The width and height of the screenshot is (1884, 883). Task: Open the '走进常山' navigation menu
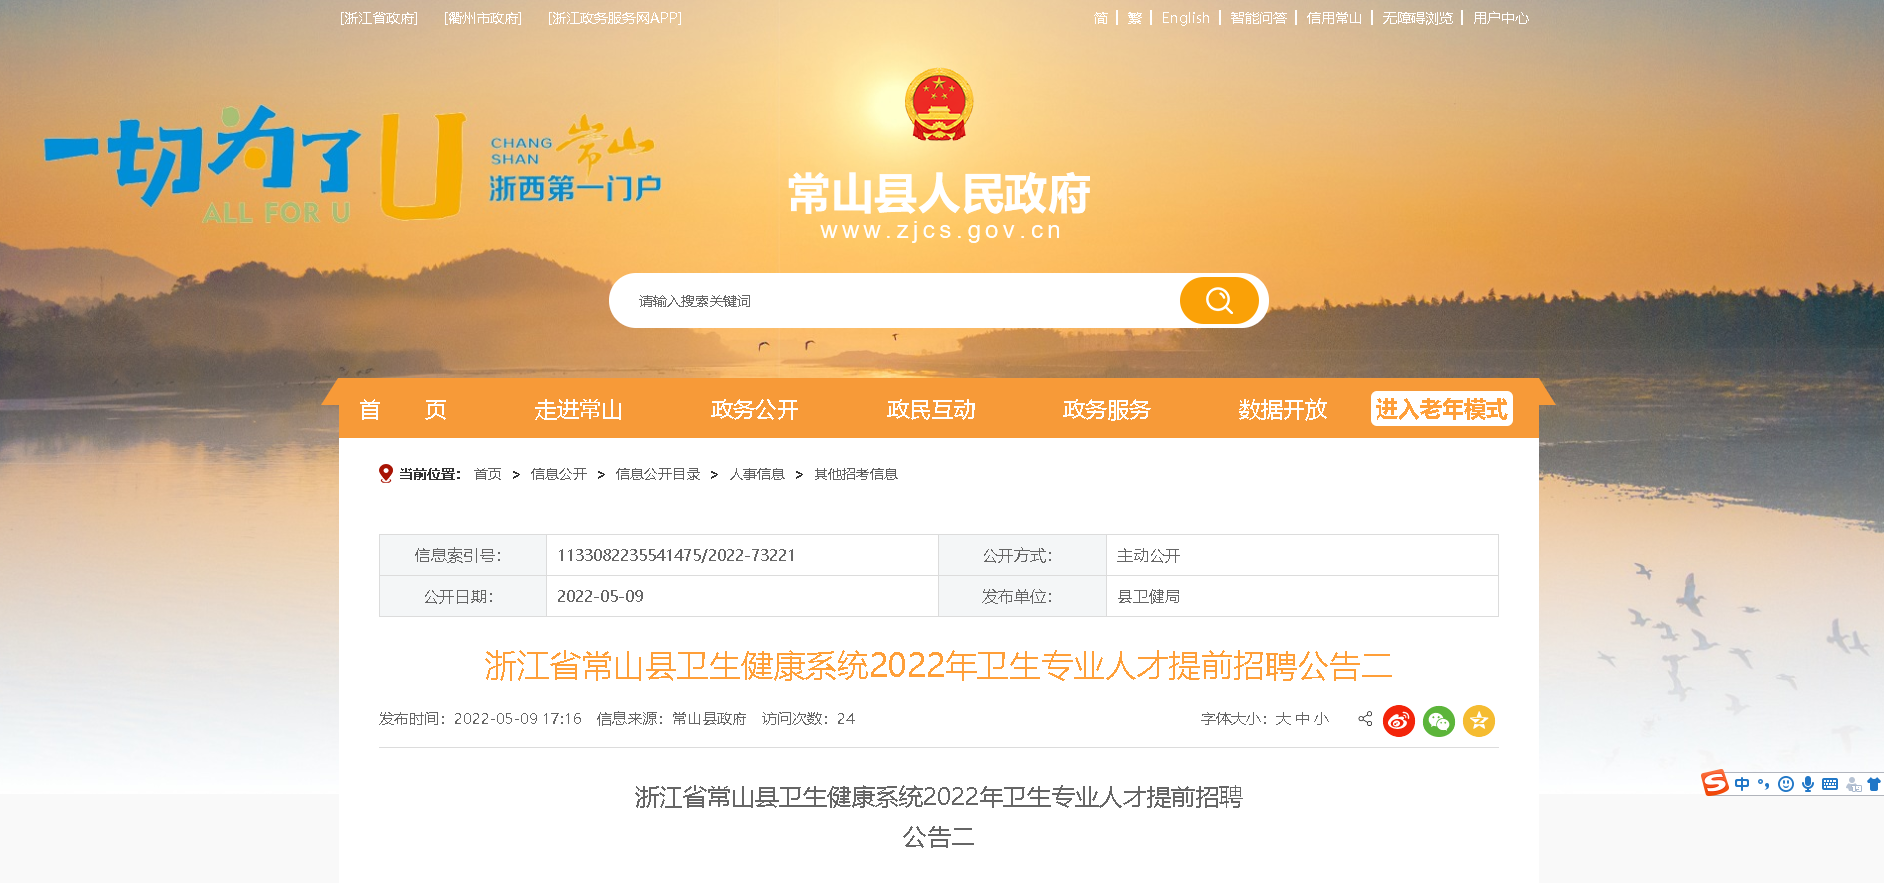(x=578, y=410)
